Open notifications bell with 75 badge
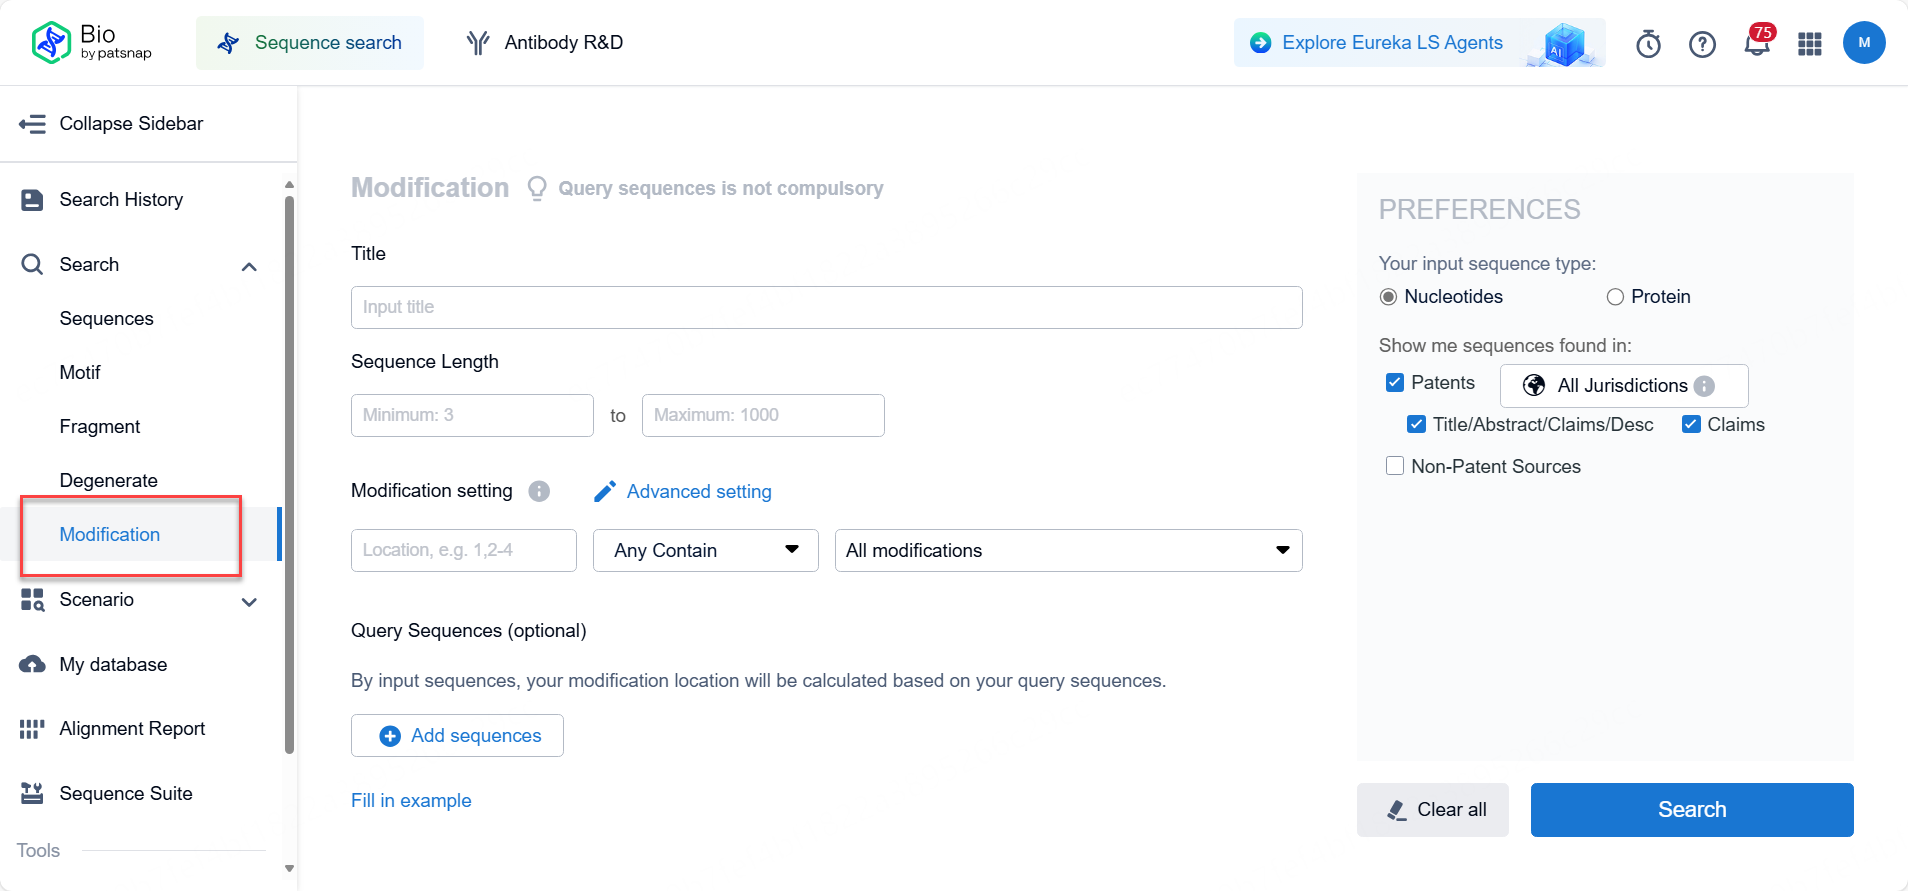 coord(1756,44)
